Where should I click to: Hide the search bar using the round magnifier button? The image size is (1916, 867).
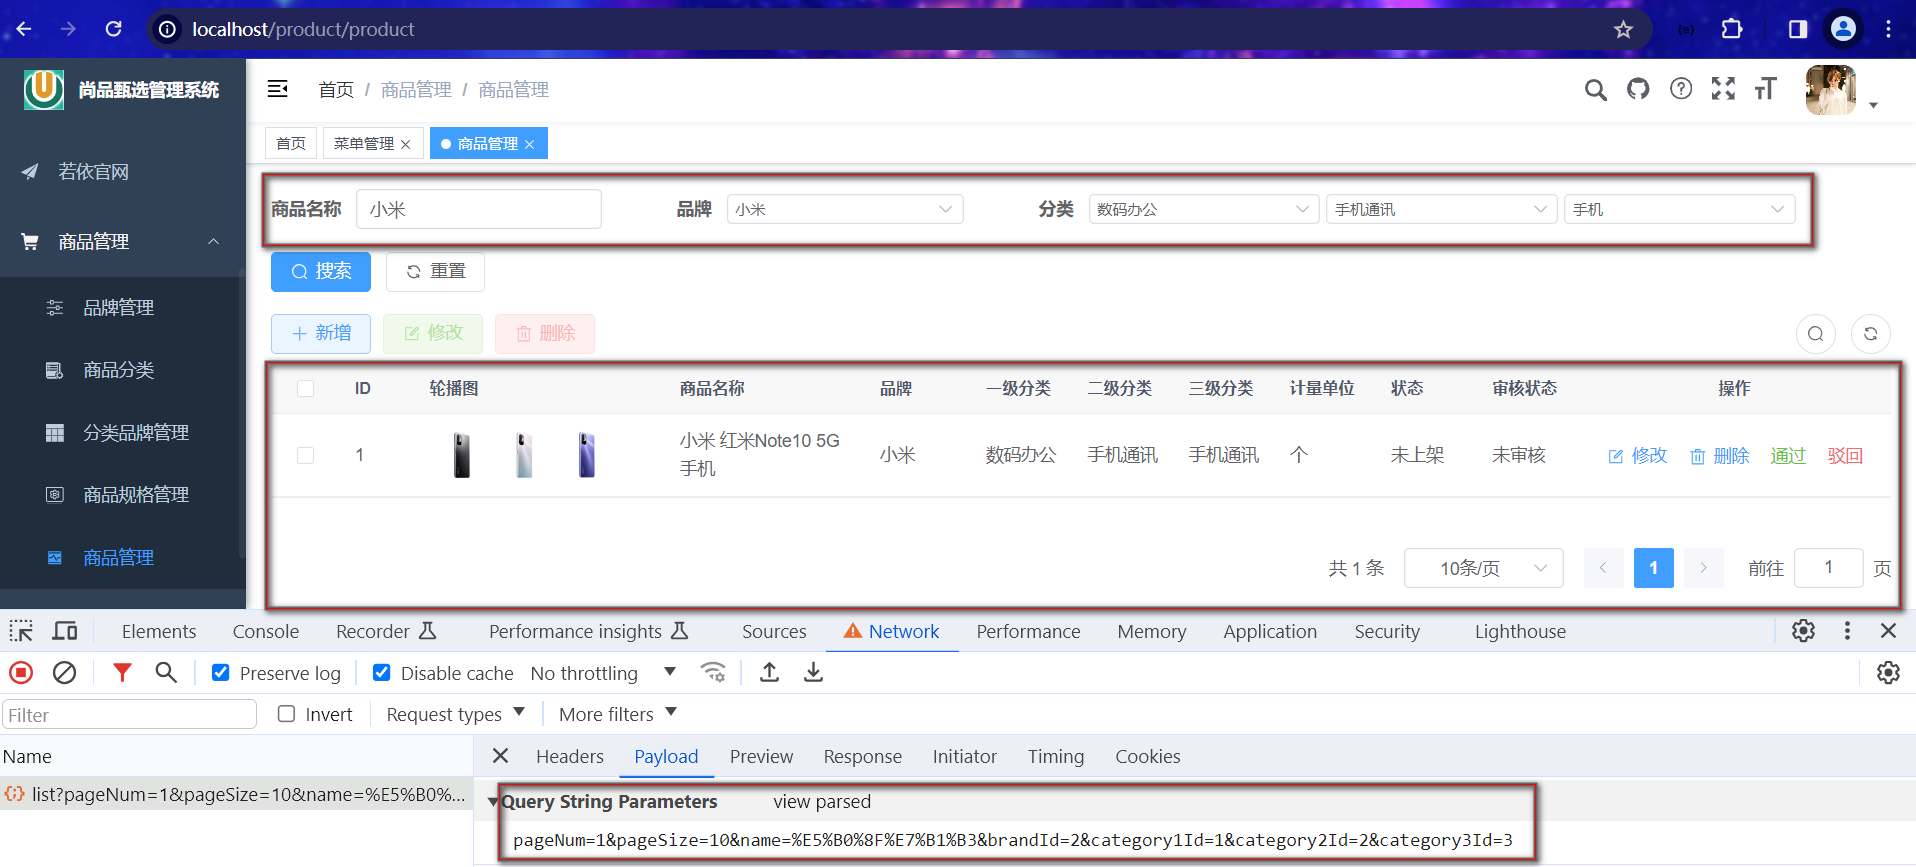[x=1816, y=334]
